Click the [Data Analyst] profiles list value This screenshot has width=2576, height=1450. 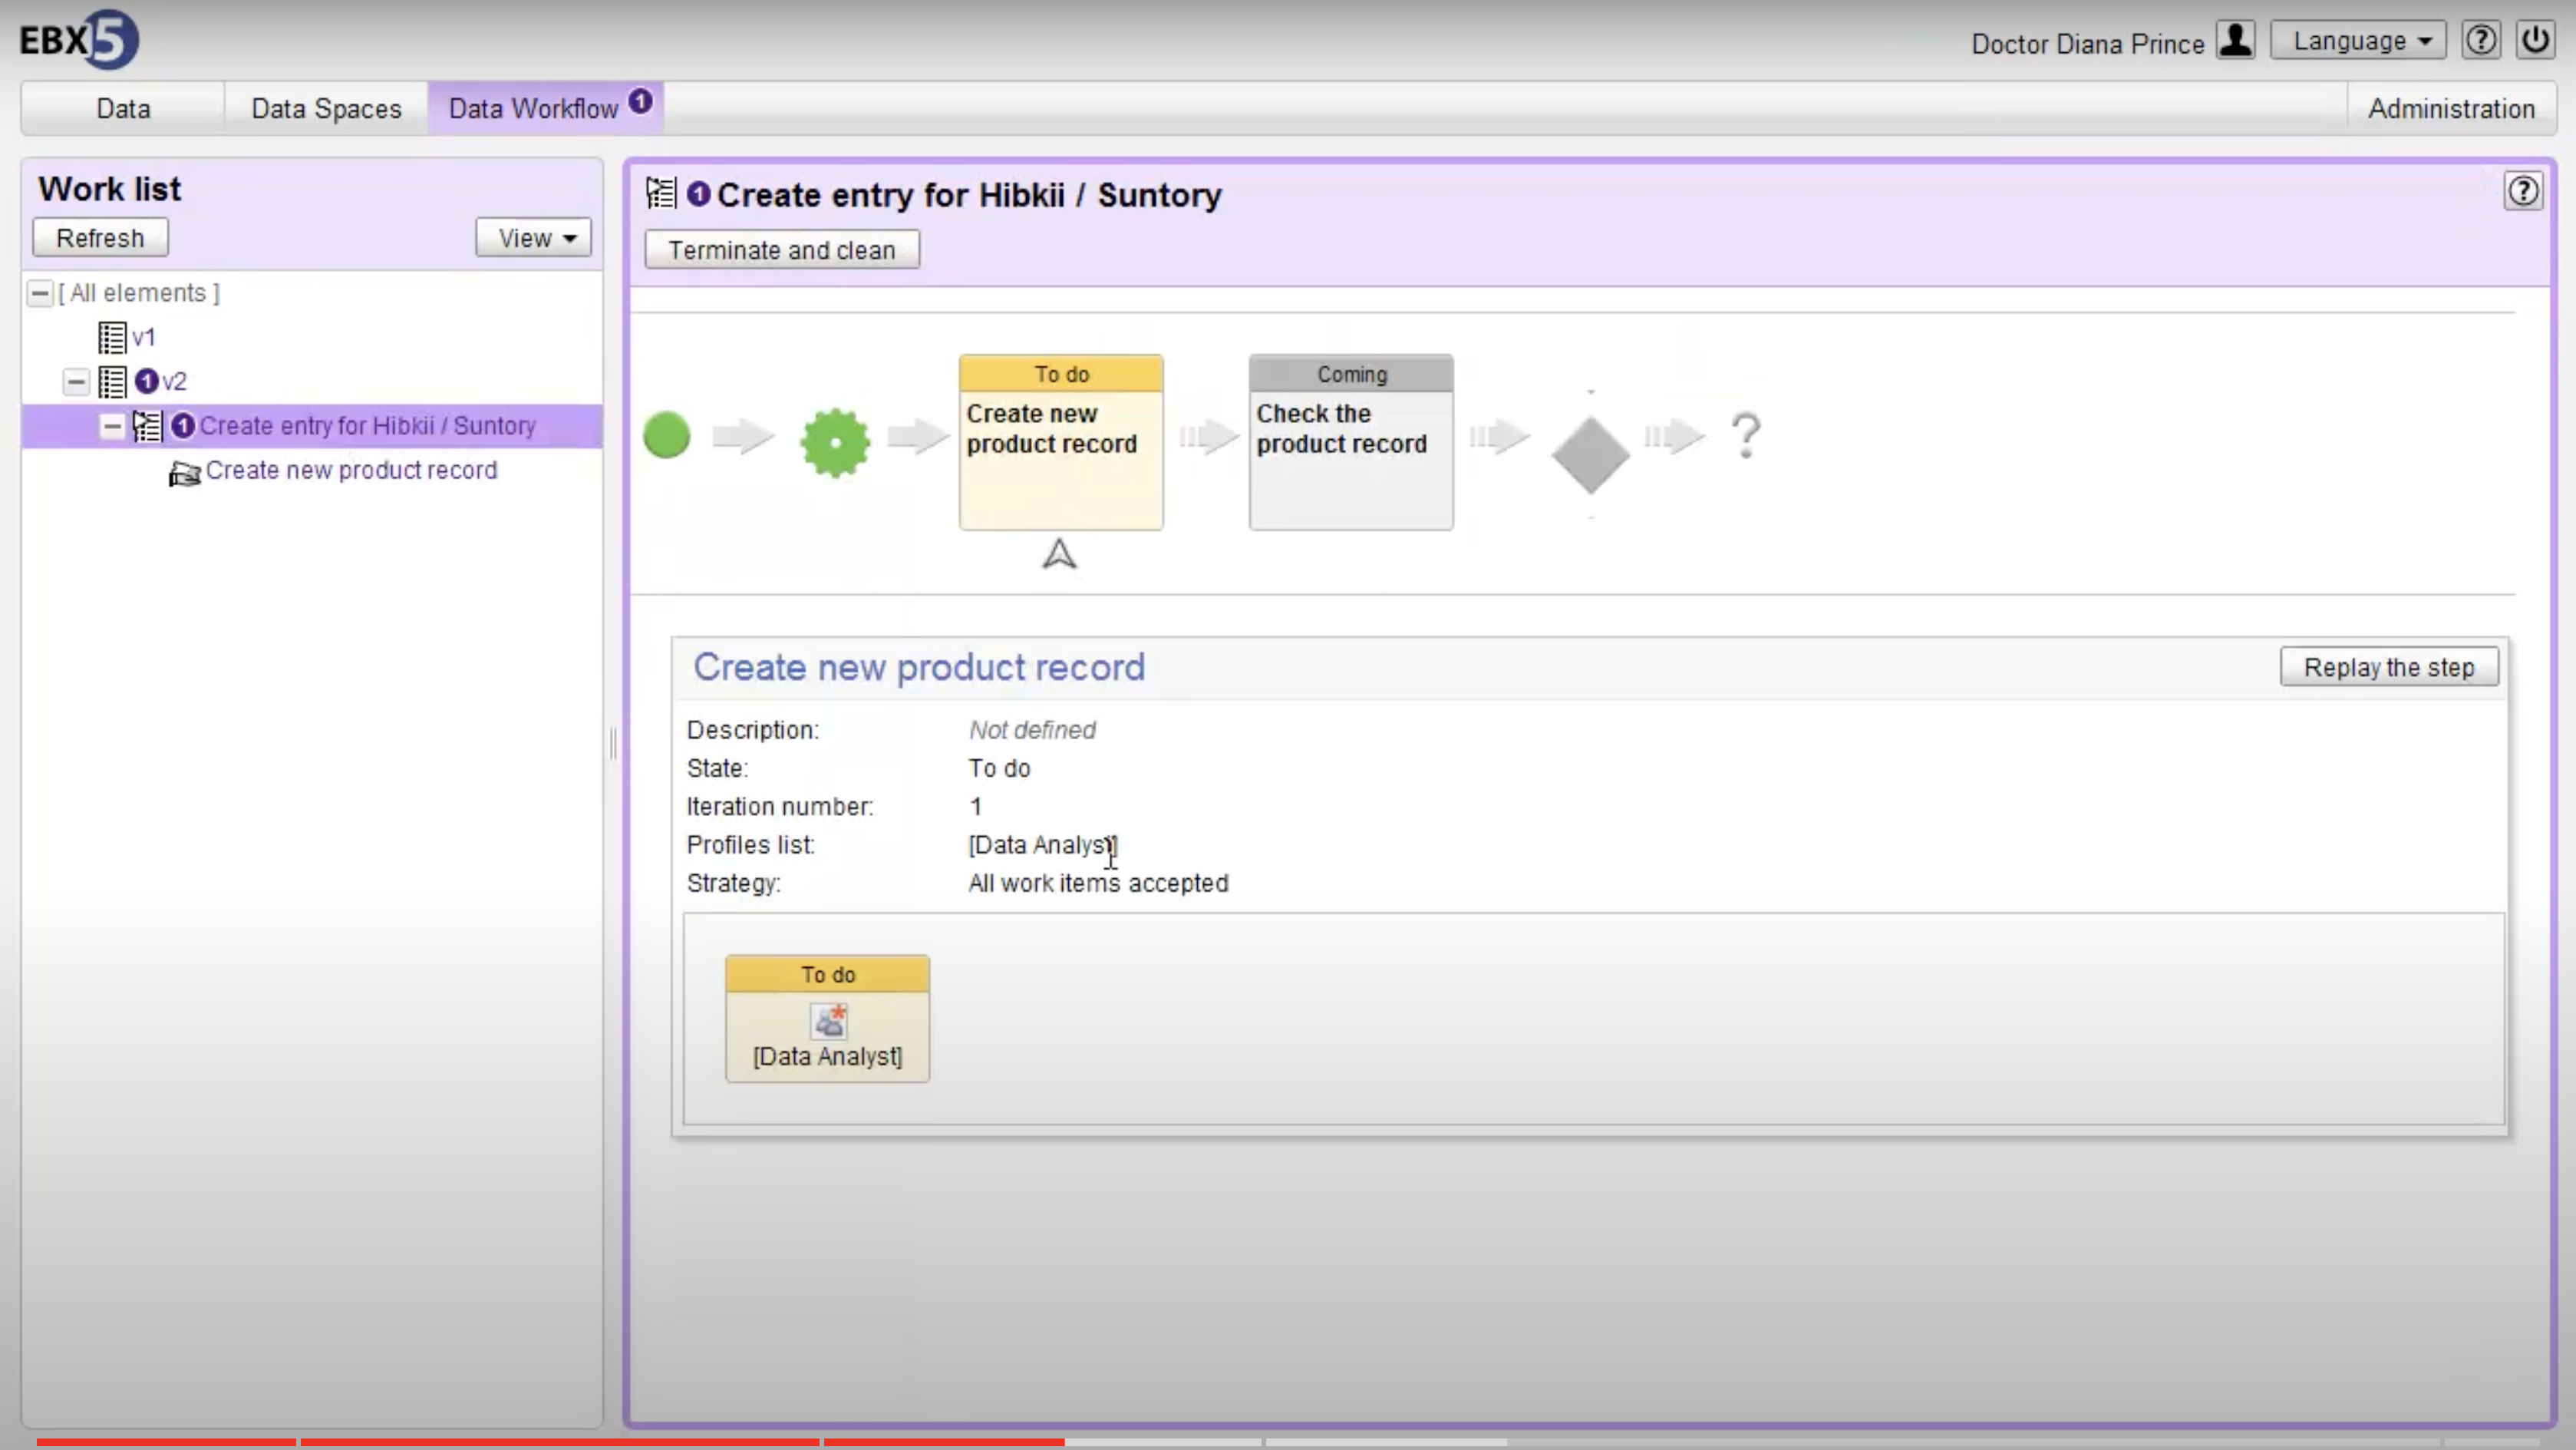1043,845
